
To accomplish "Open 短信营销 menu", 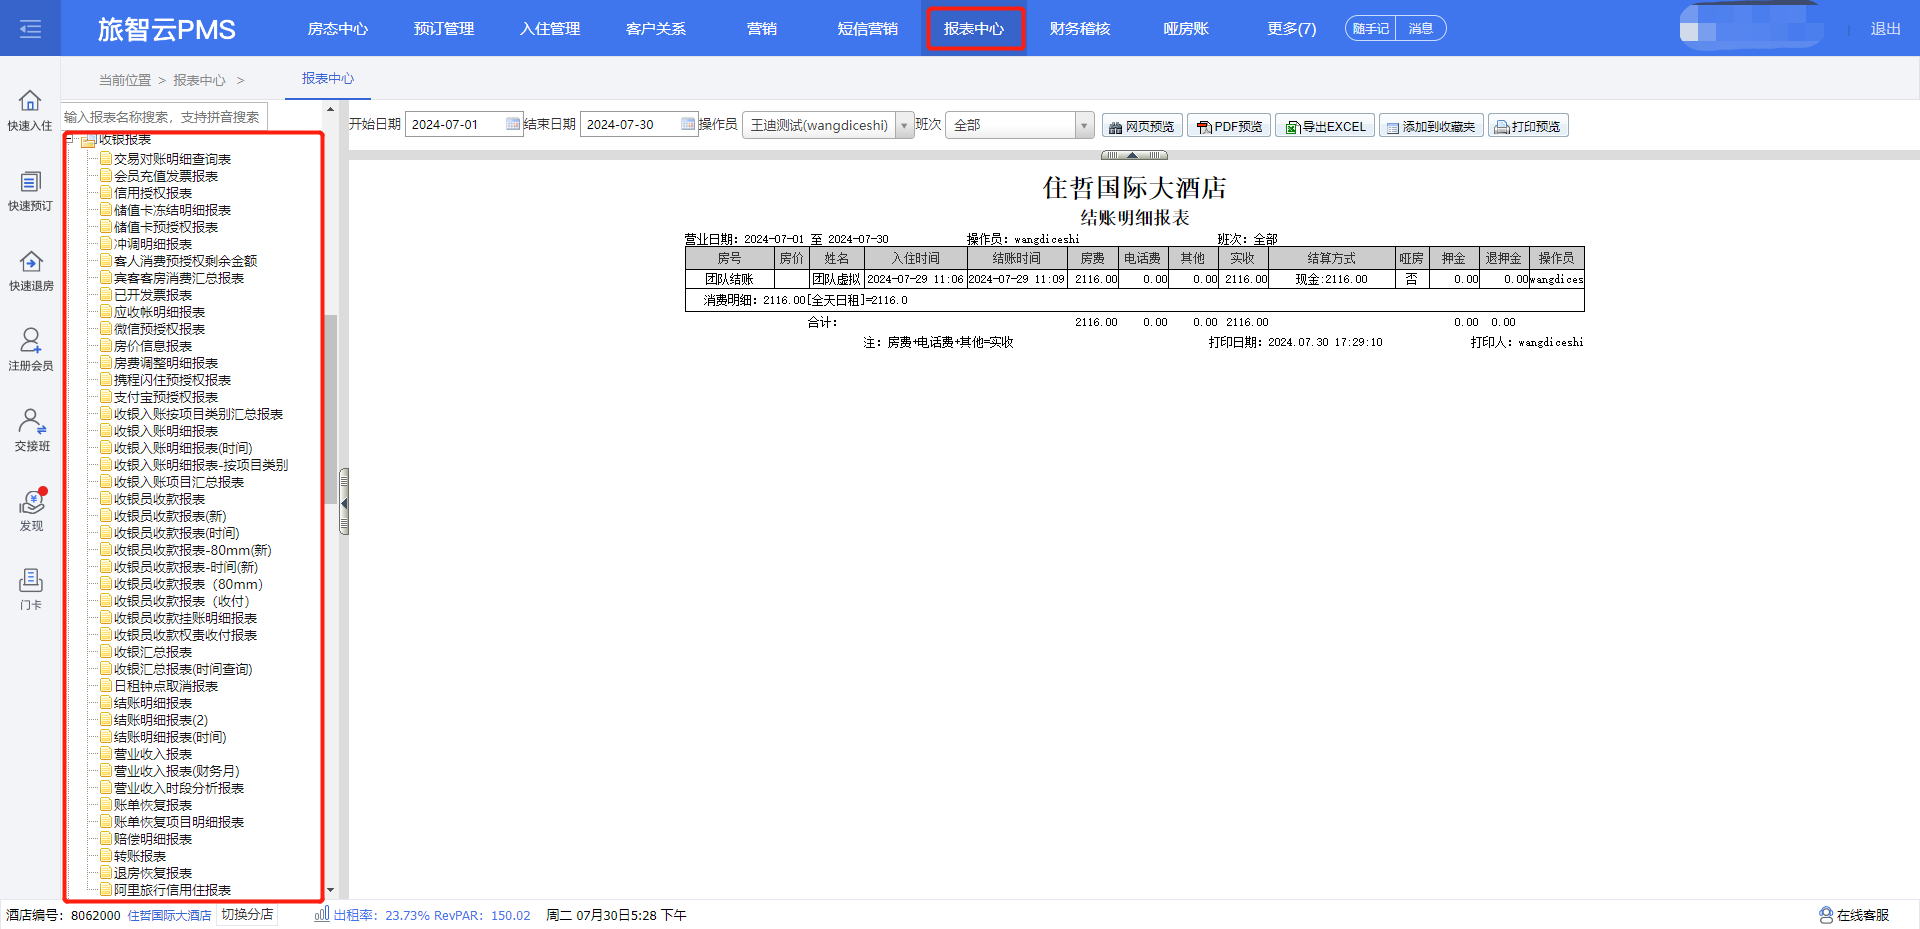I will click(x=868, y=28).
